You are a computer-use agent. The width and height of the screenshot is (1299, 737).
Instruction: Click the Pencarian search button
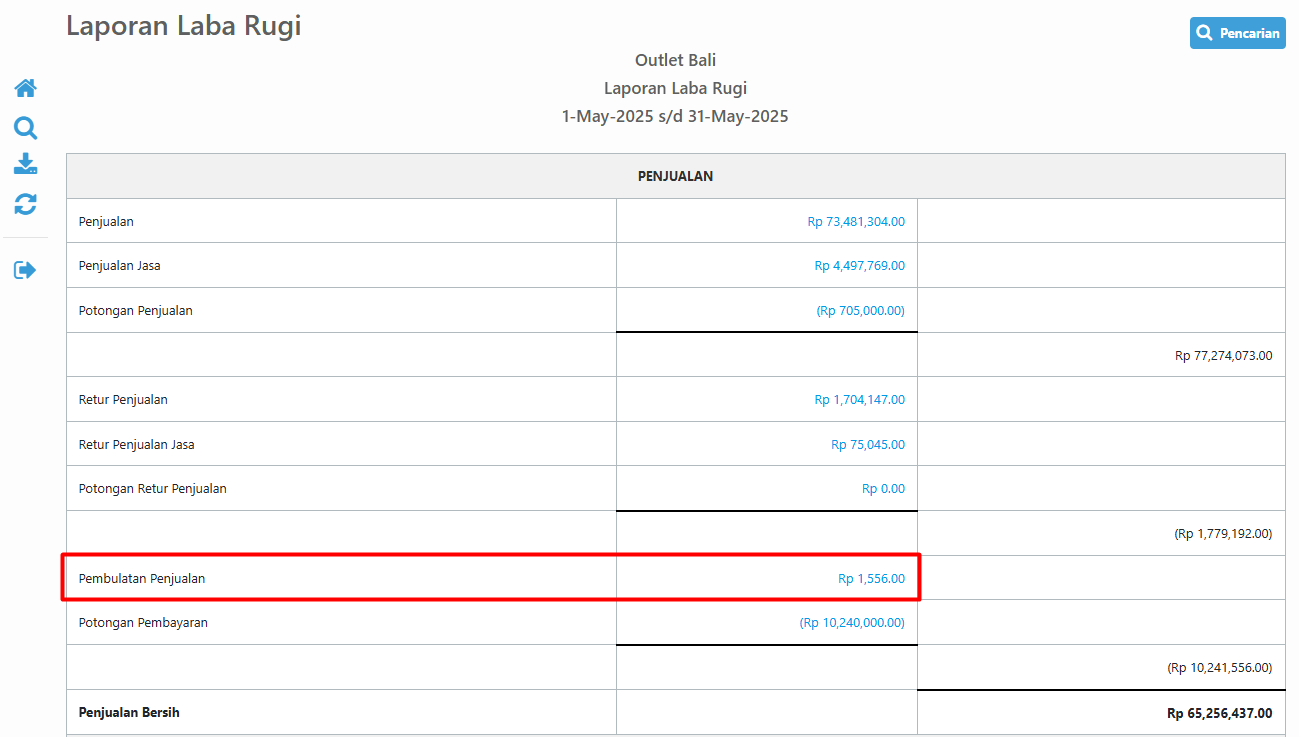[x=1237, y=33]
